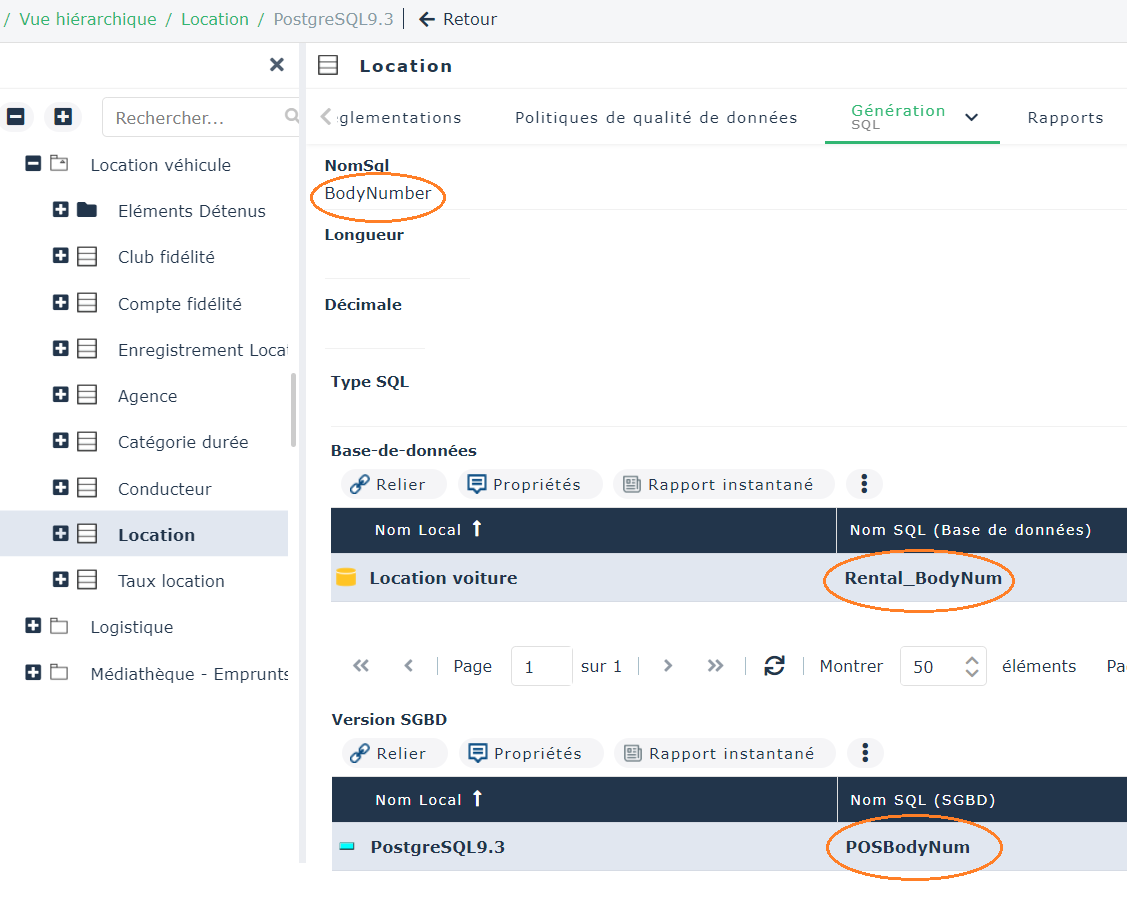Image resolution: width=1131 pixels, height=918 pixels.
Task: Click the search magnifier icon
Action: [291, 117]
